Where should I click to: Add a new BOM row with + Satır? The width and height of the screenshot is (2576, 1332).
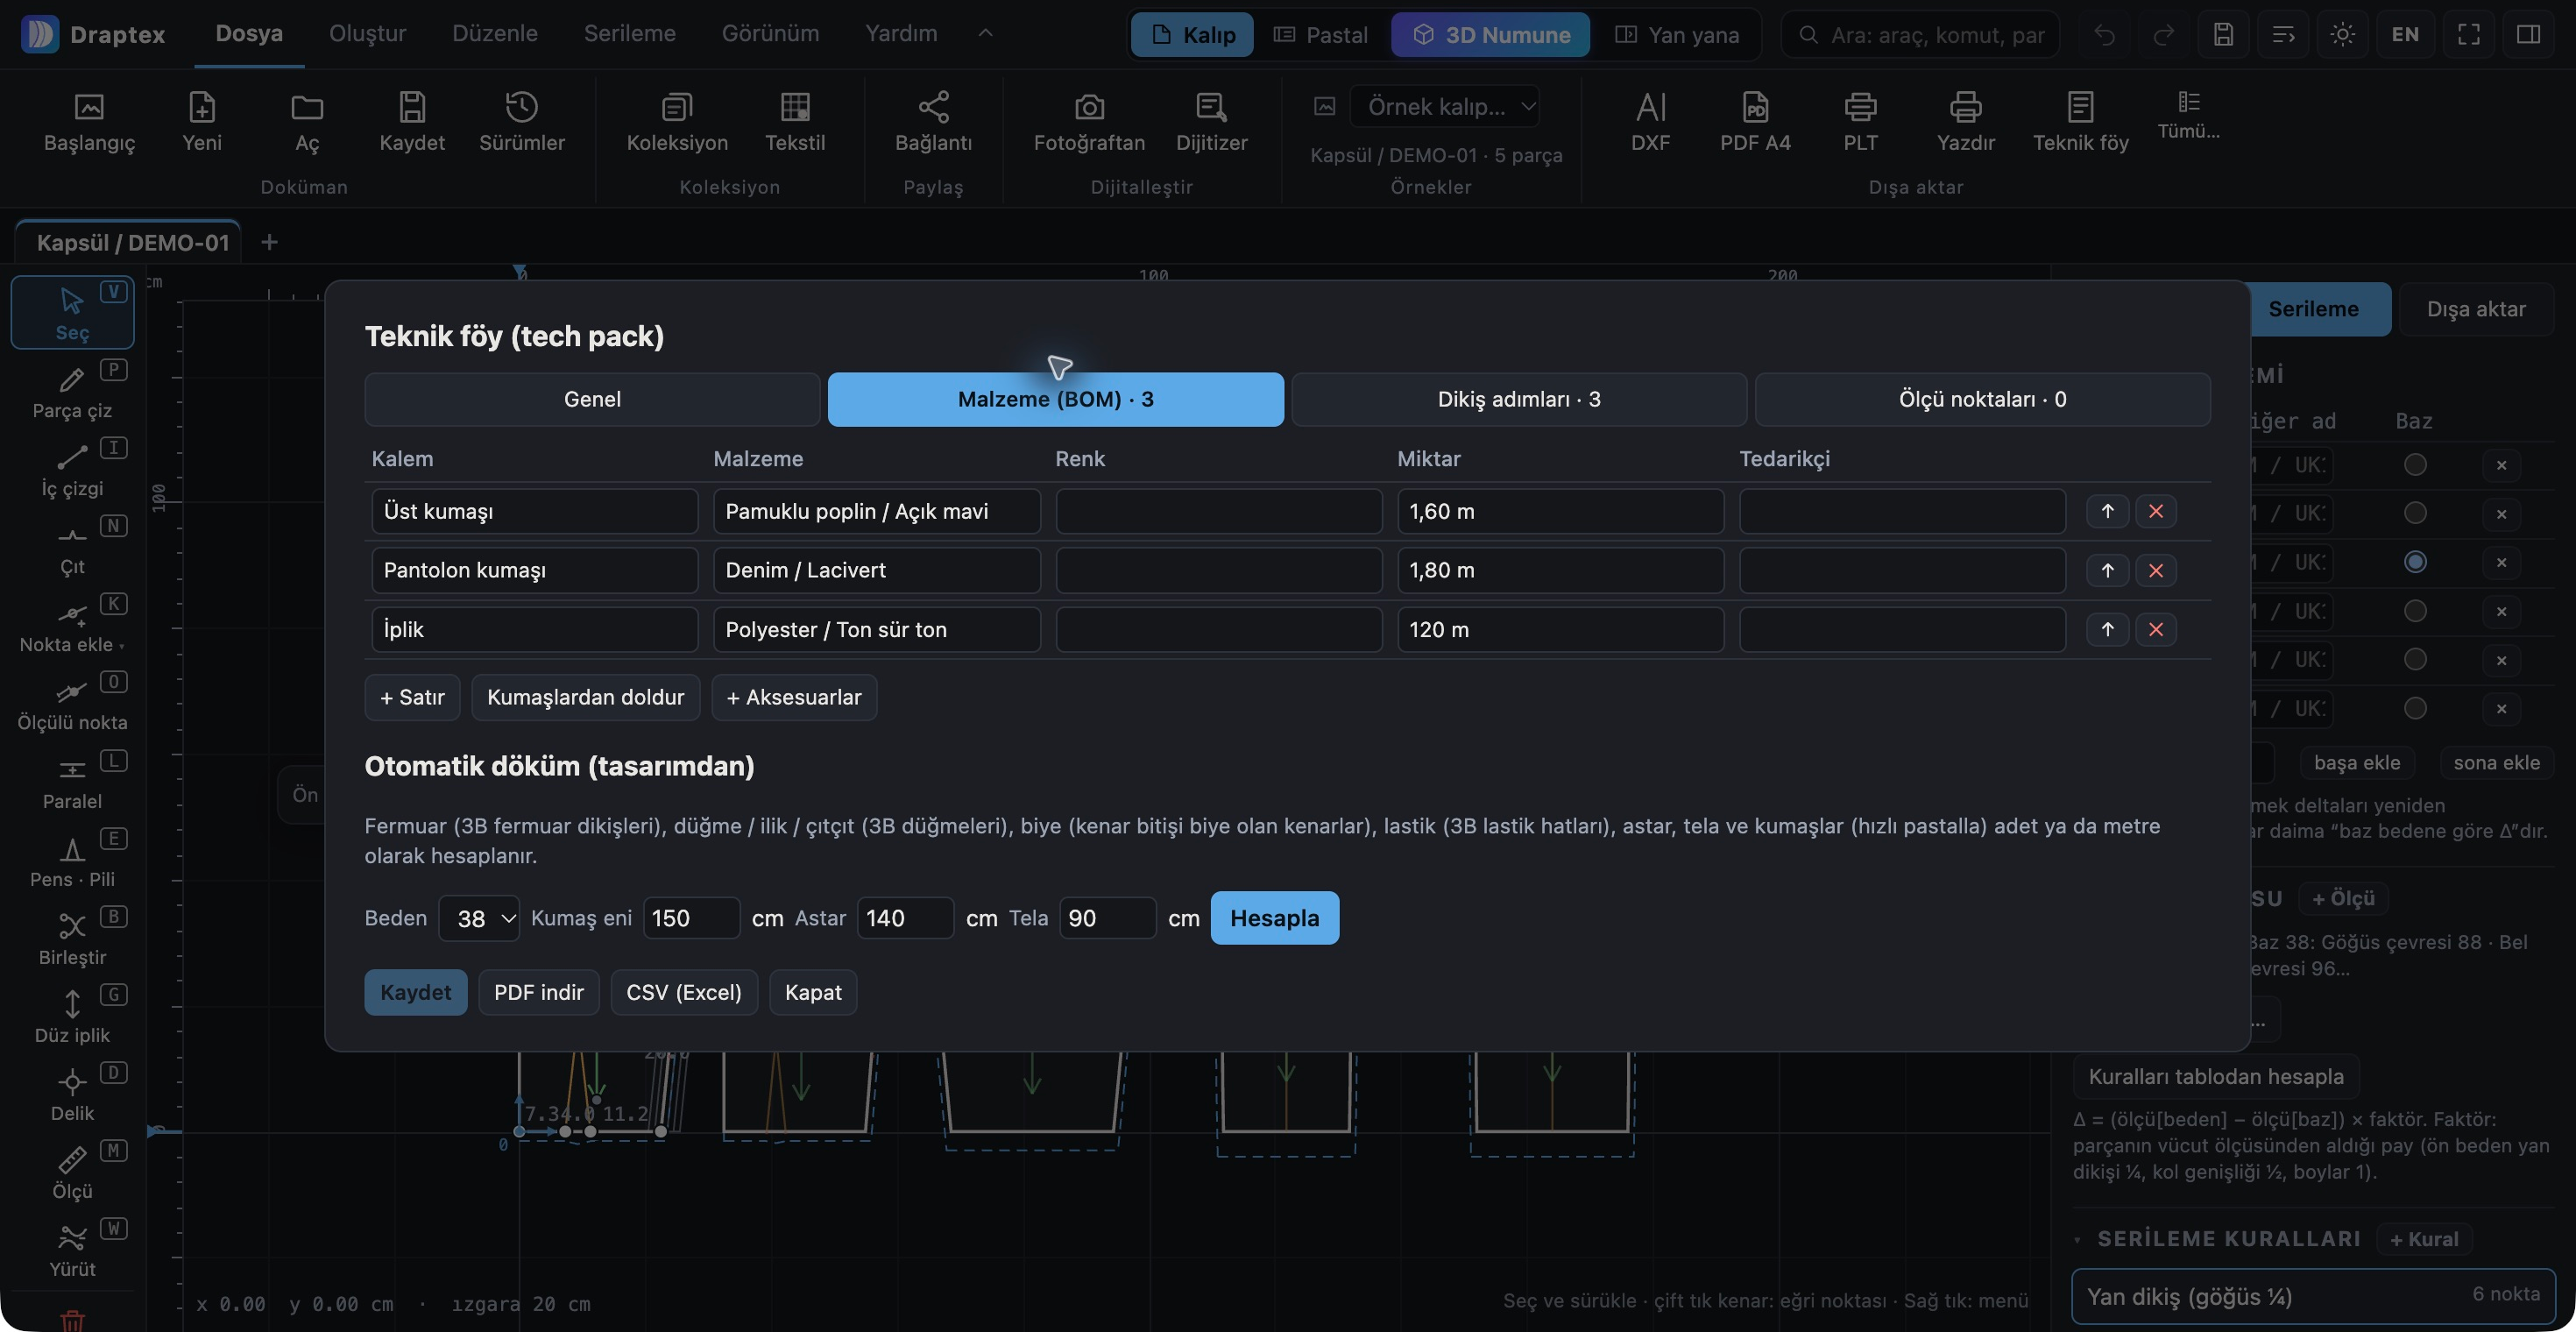click(412, 697)
